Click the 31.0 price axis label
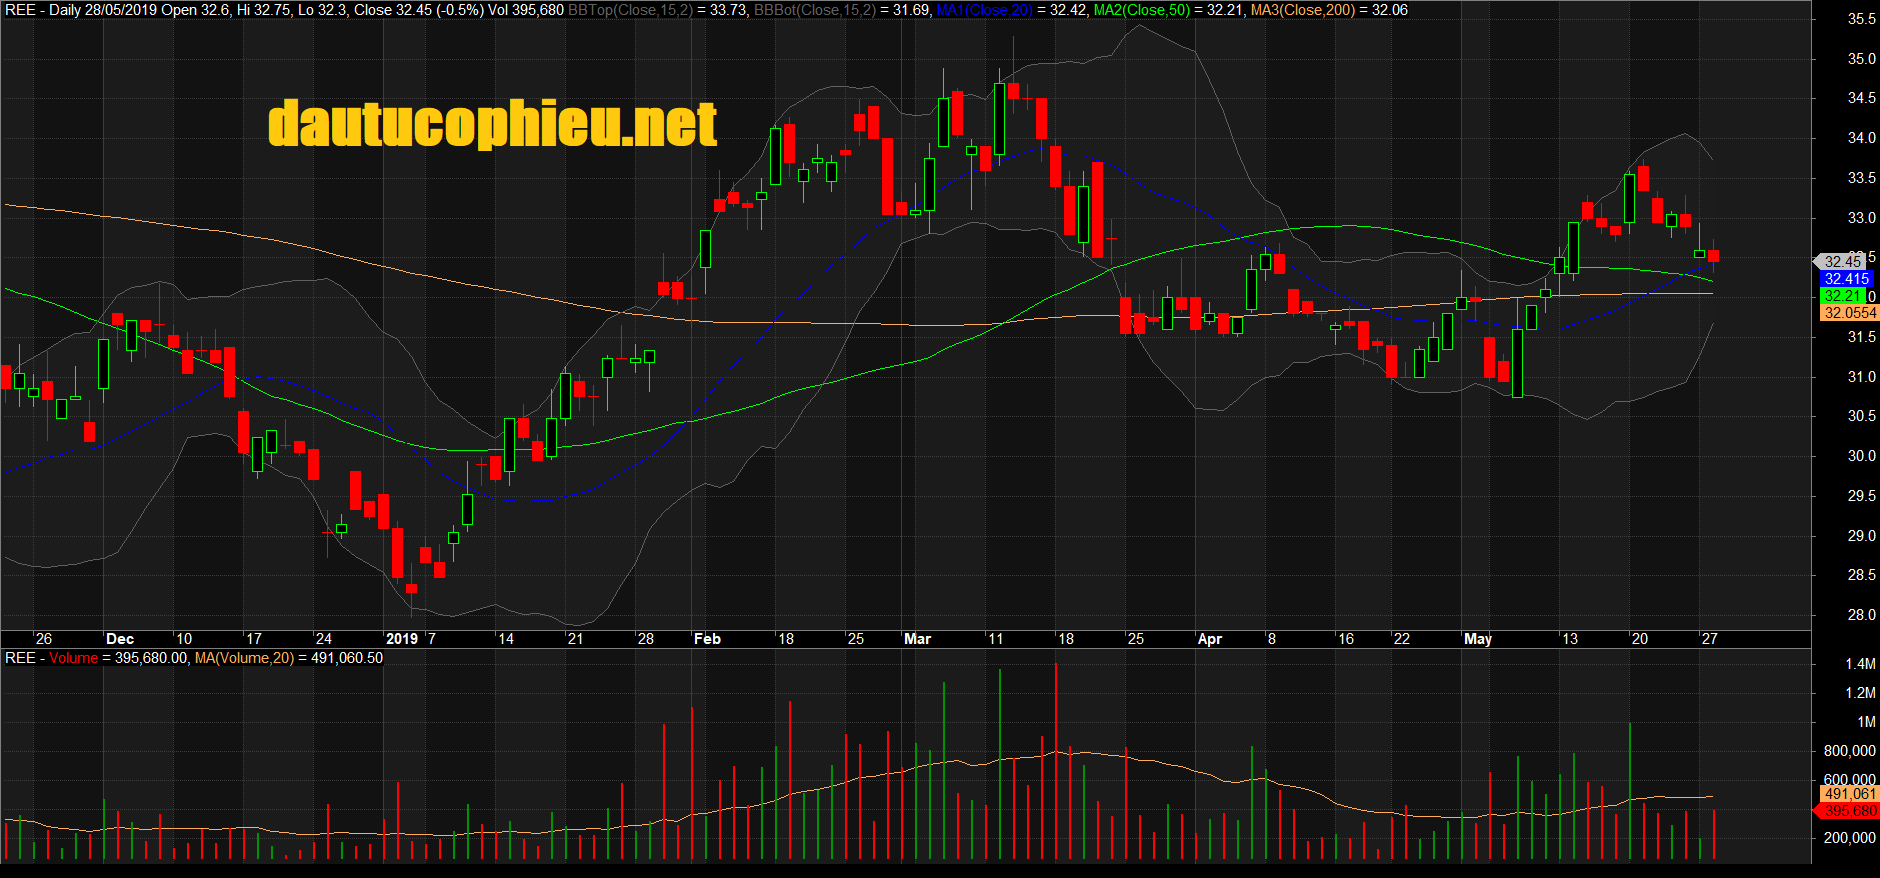The image size is (1880, 878). tap(1861, 377)
